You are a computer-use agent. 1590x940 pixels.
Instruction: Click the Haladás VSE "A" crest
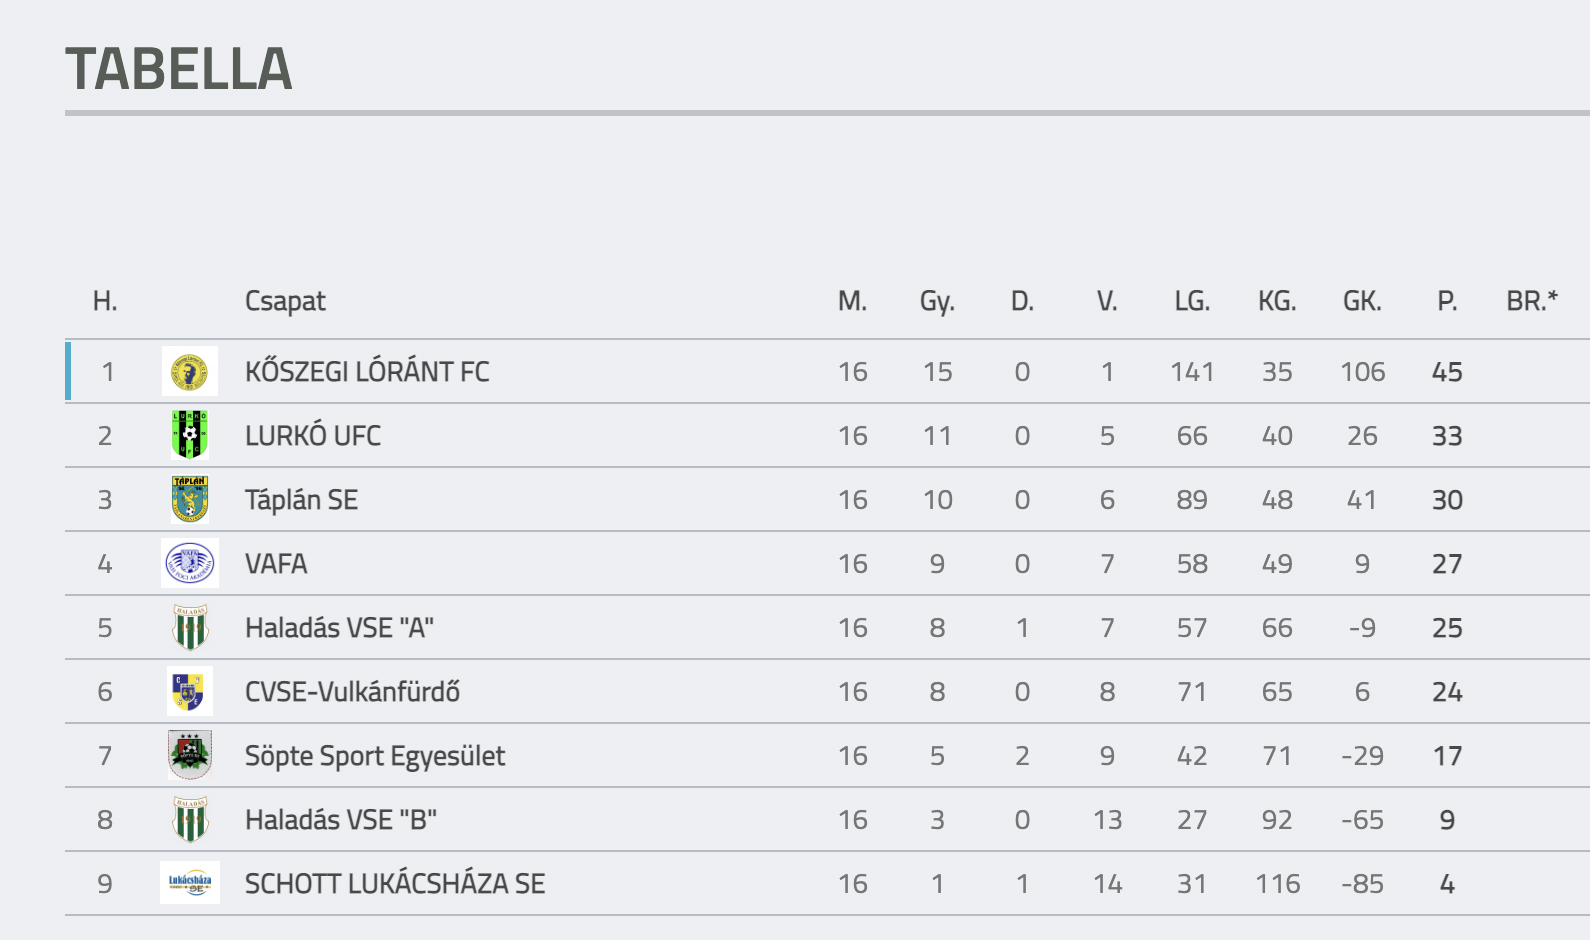click(190, 627)
